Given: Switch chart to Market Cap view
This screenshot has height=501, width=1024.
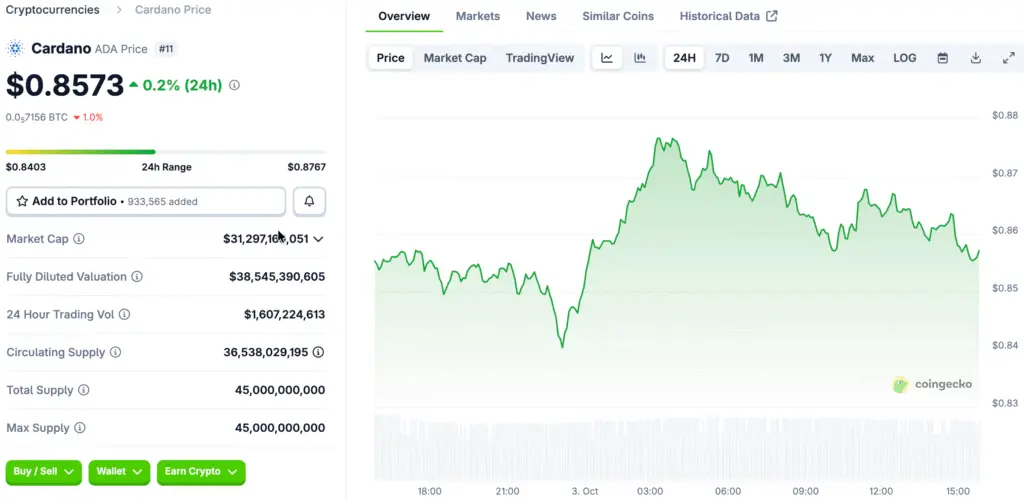Looking at the screenshot, I should point(455,58).
